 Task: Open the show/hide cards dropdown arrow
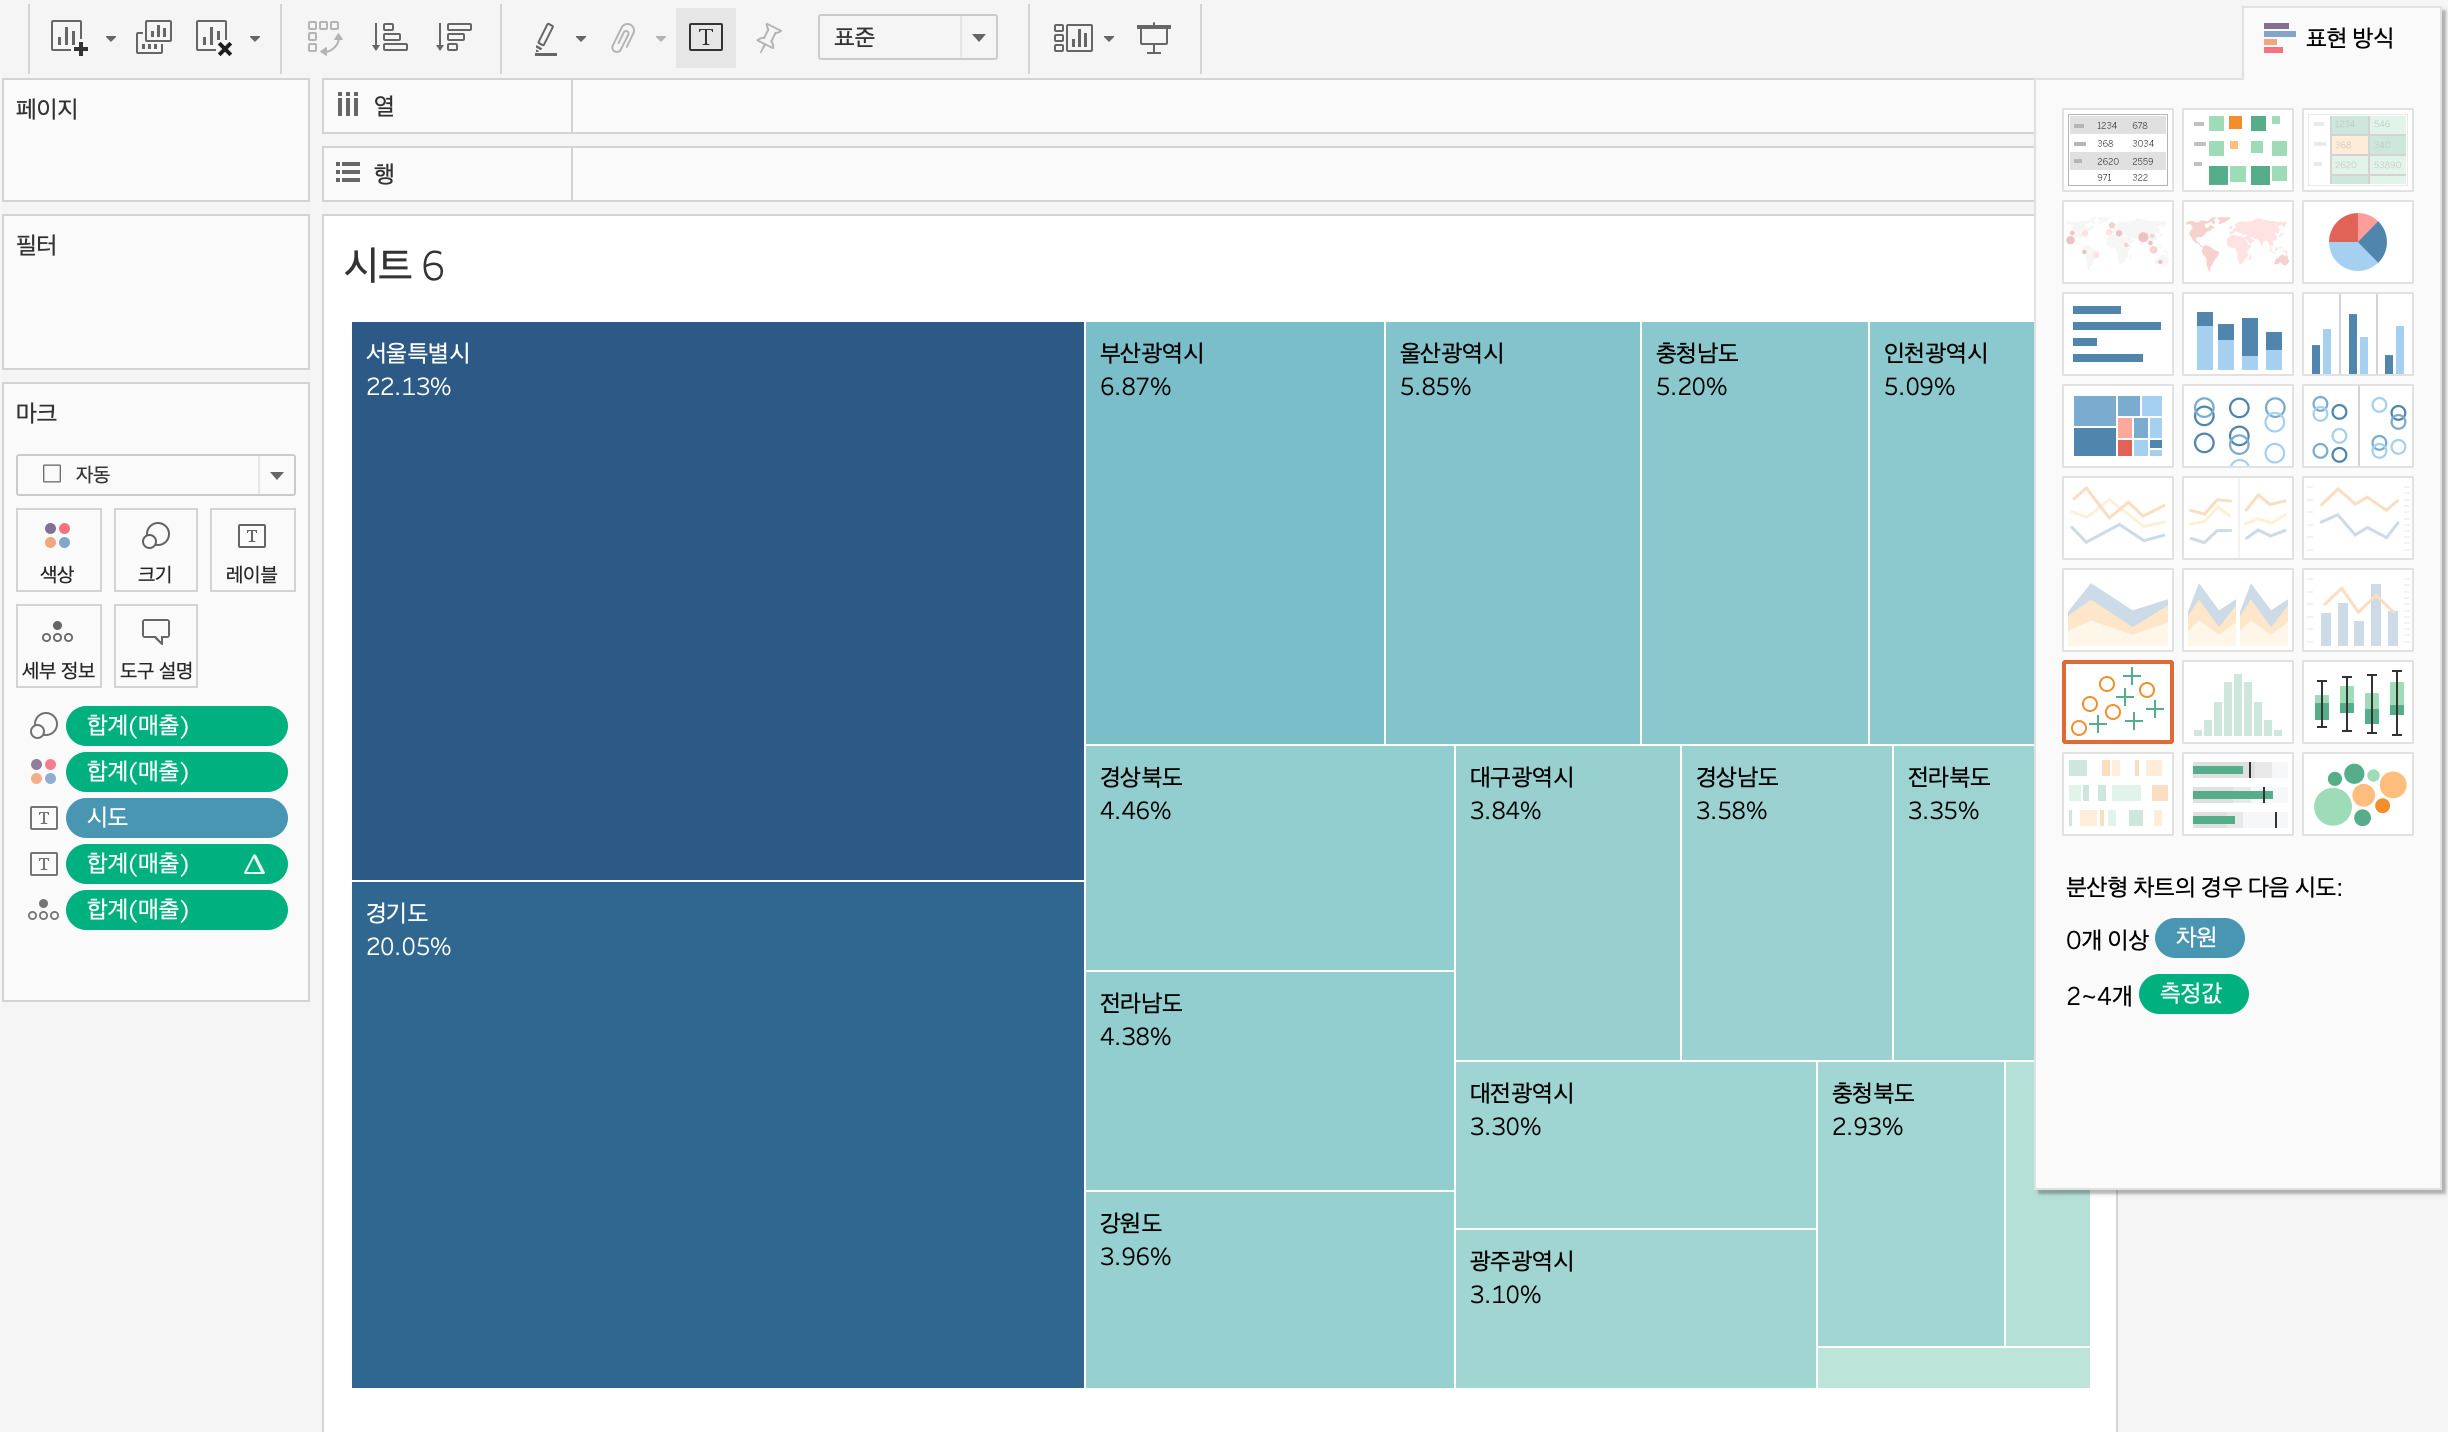tap(1109, 39)
